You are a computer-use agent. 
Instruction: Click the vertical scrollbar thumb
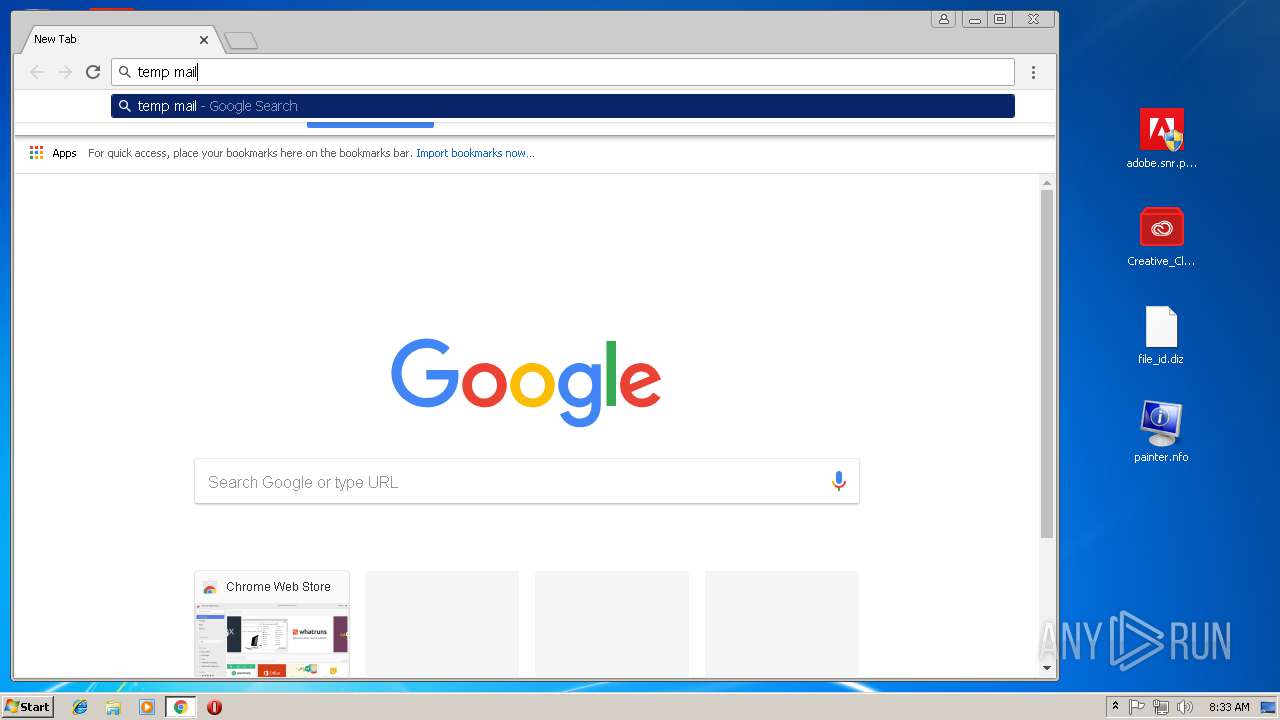point(1047,364)
